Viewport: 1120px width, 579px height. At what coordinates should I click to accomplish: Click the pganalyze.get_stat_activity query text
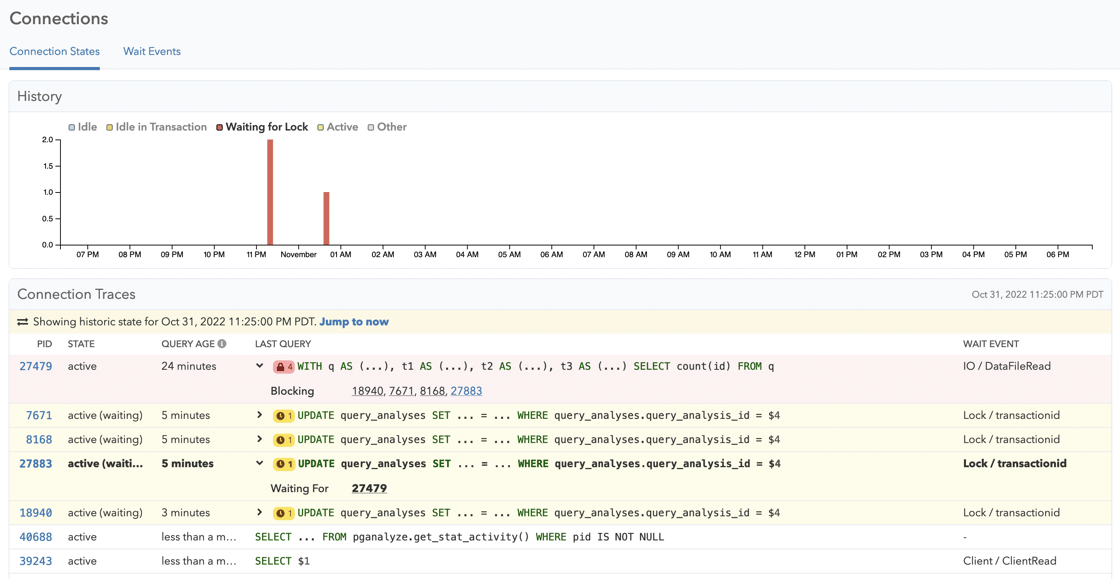[x=459, y=537]
